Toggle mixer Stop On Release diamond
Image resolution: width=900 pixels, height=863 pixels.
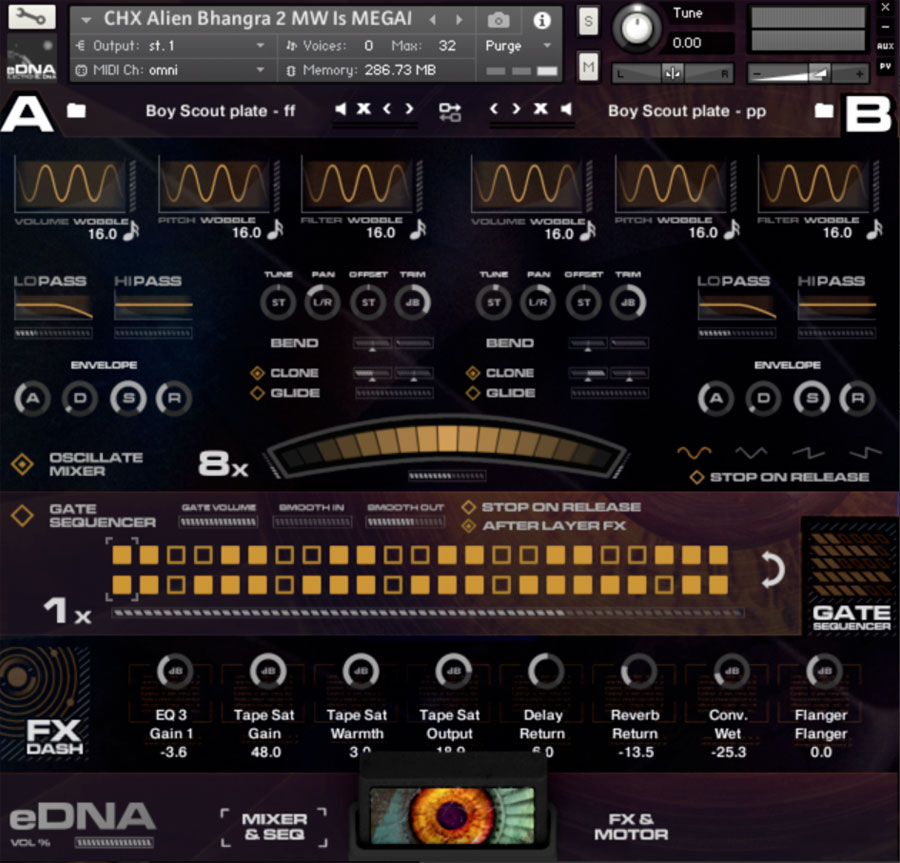pyautogui.click(x=697, y=477)
